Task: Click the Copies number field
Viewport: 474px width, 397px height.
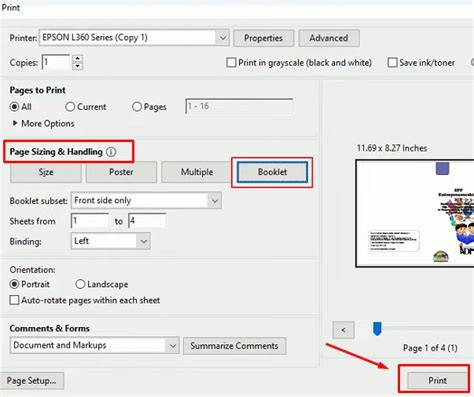Action: (56, 62)
